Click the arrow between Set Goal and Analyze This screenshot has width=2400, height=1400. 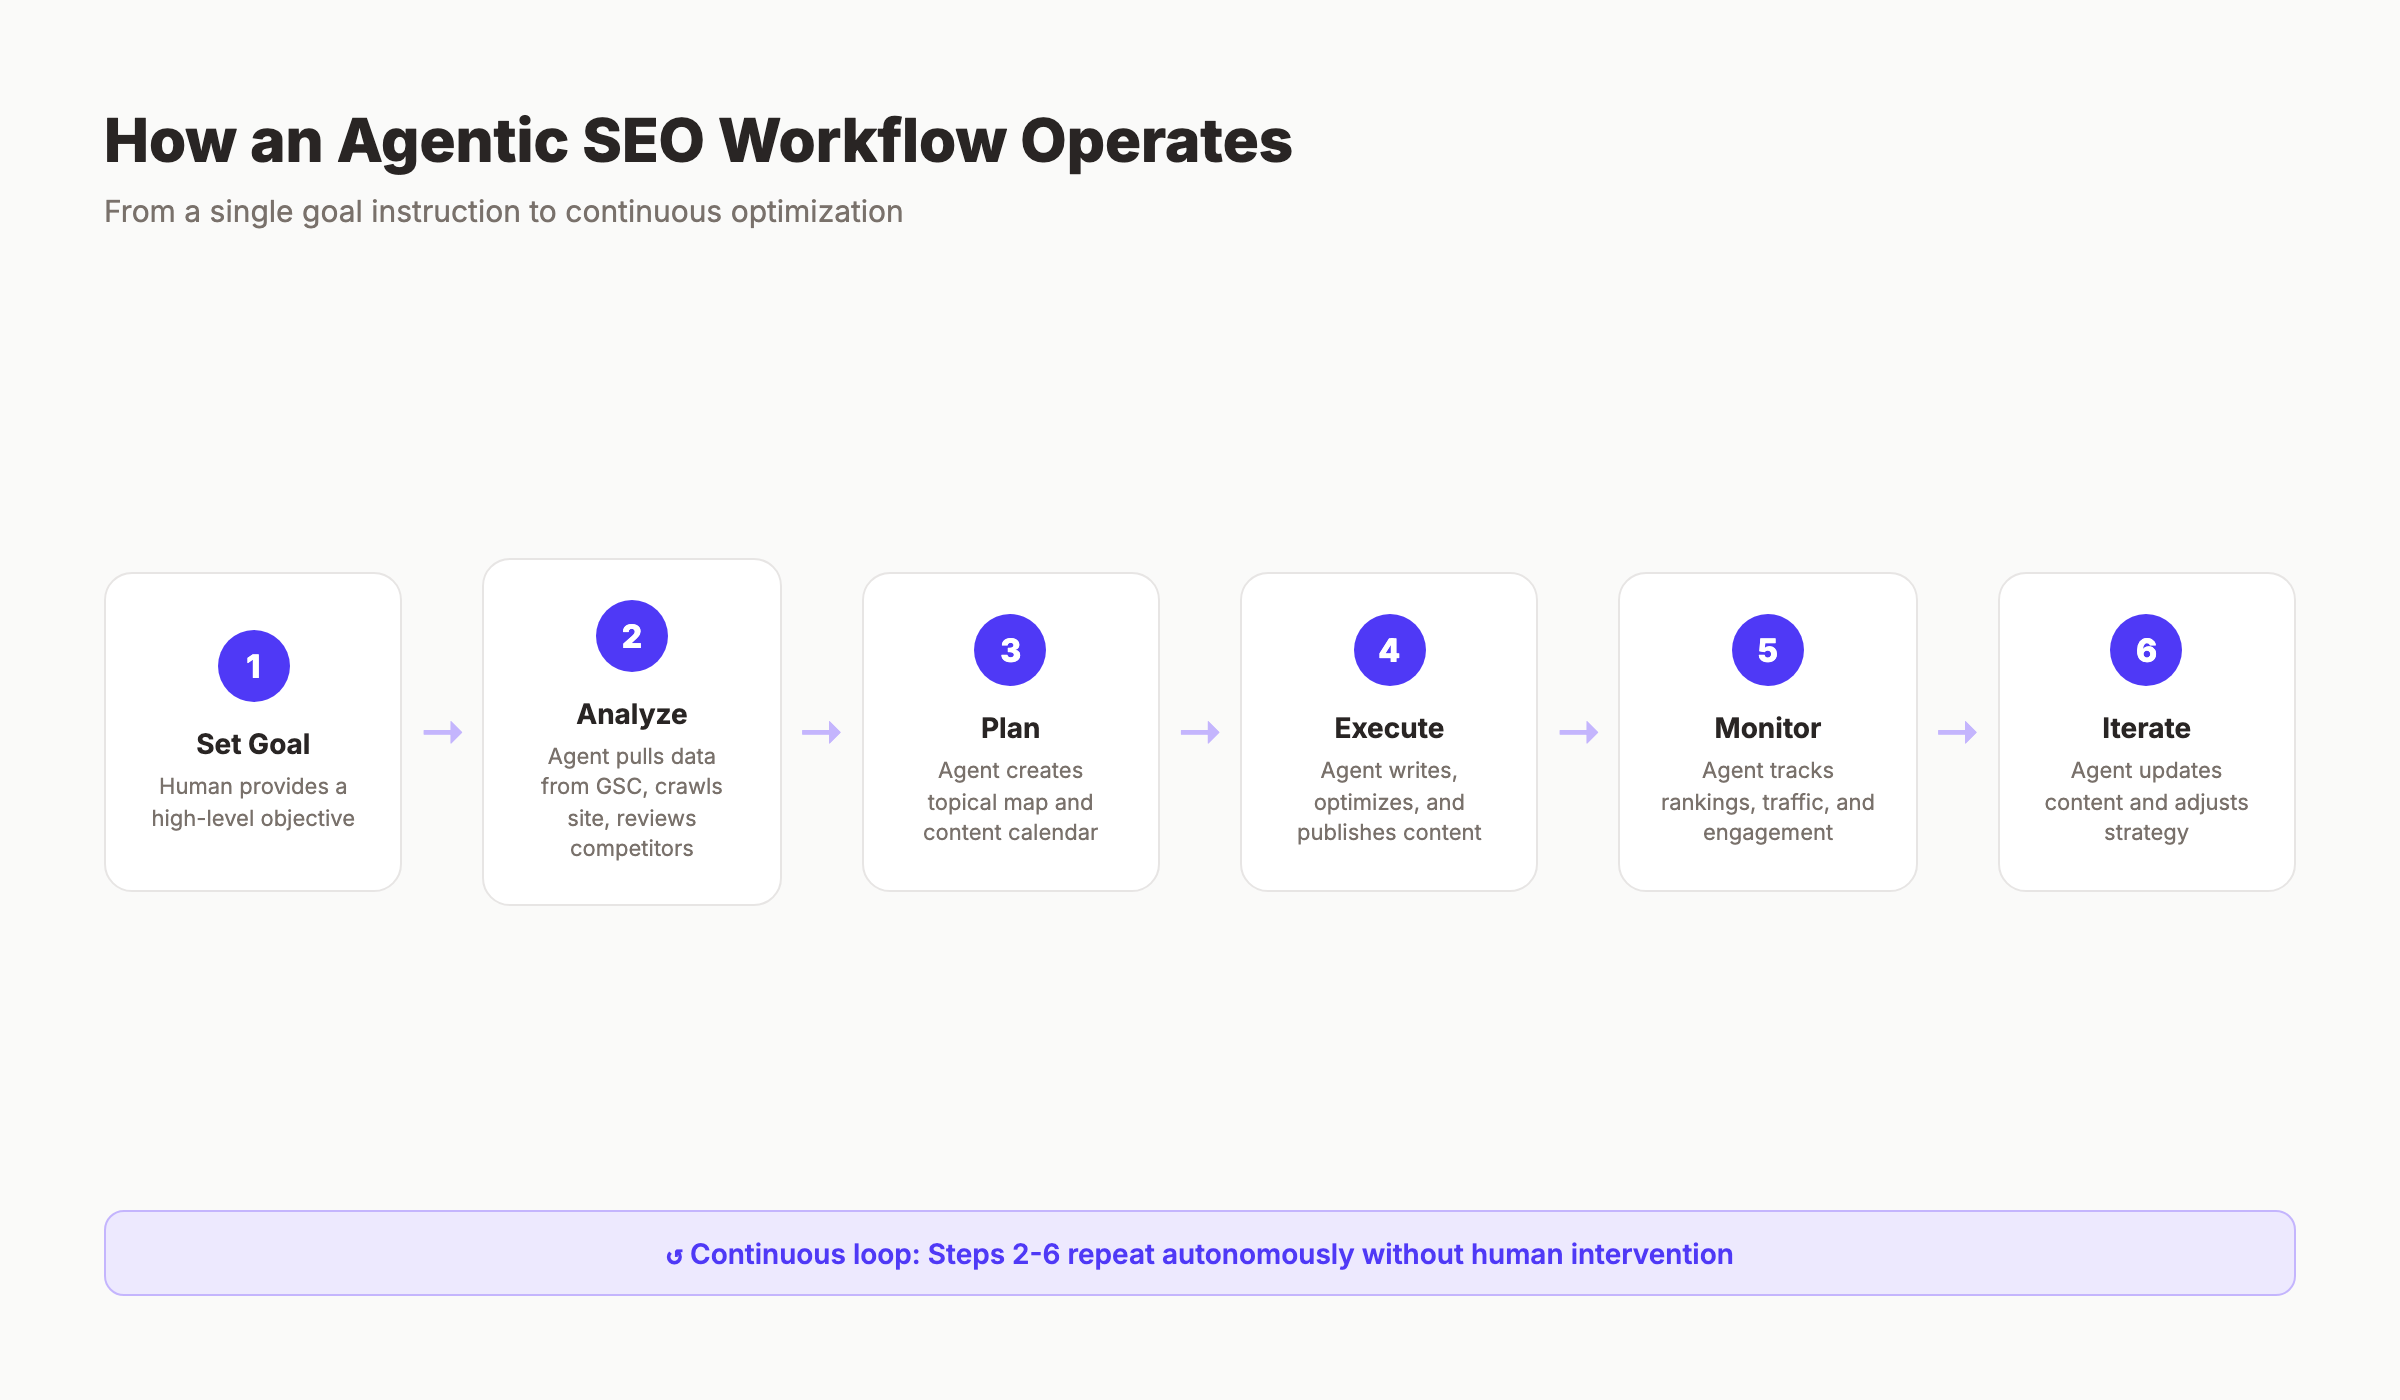[441, 731]
